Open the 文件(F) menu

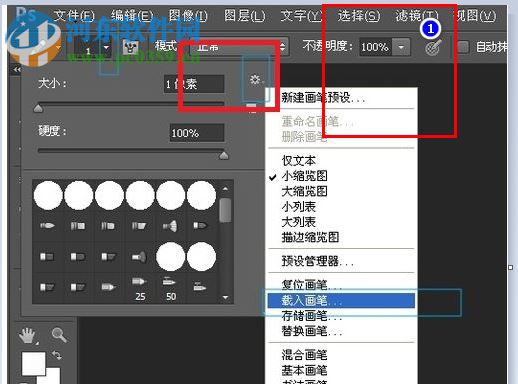(x=74, y=15)
